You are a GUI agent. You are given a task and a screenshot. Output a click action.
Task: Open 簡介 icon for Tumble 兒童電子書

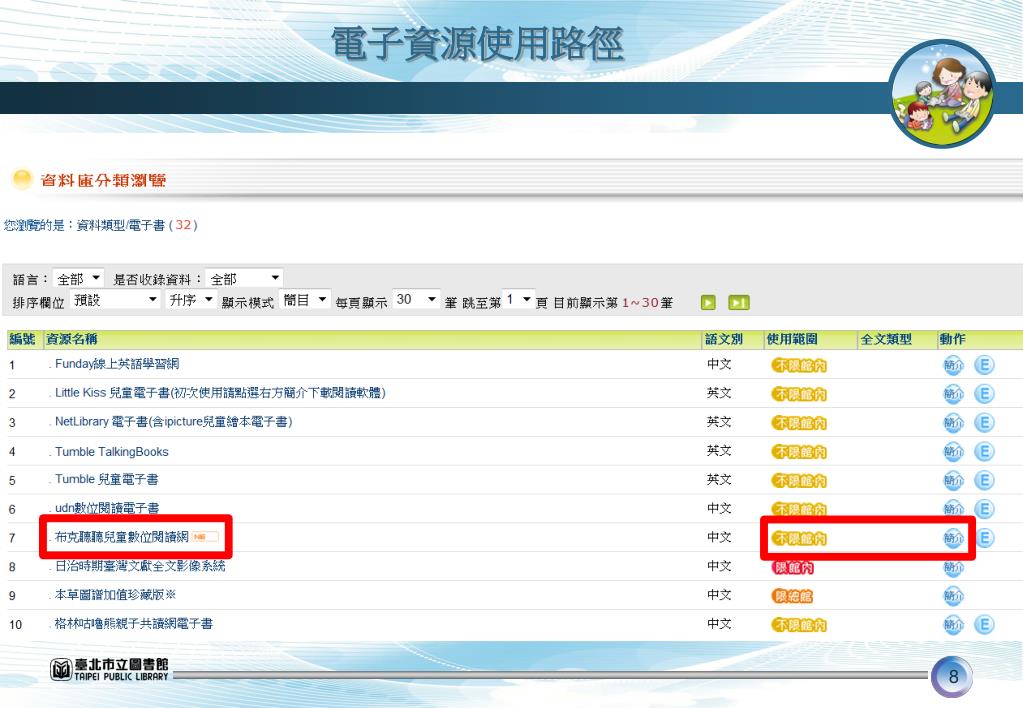pyautogui.click(x=953, y=480)
